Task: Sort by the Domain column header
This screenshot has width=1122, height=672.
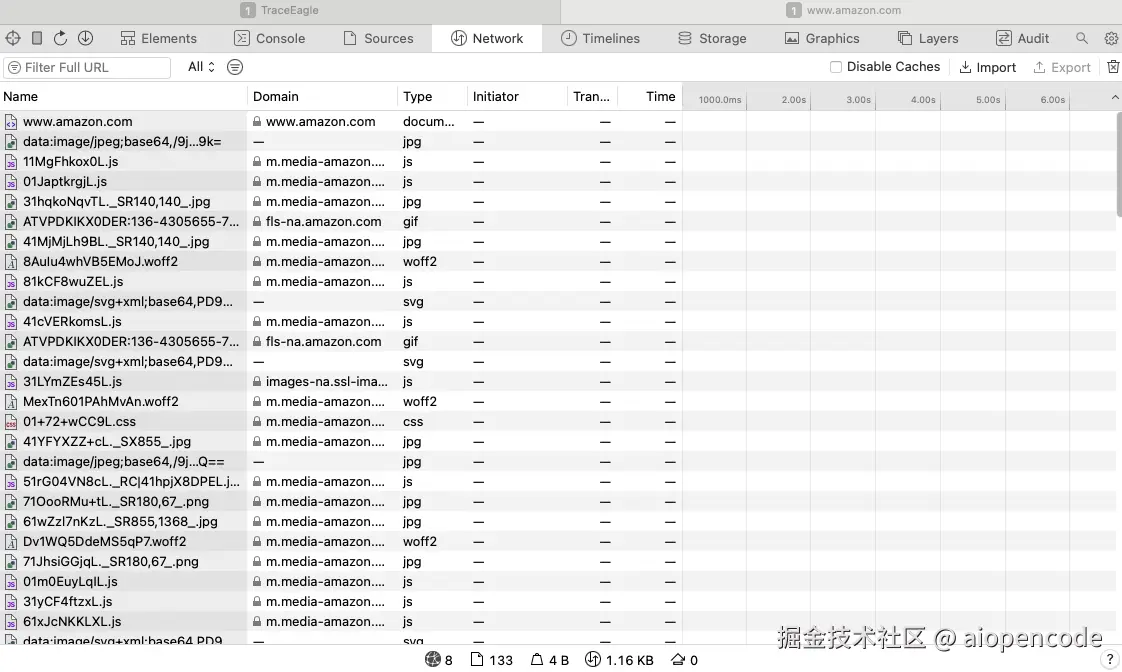Action: [x=322, y=97]
